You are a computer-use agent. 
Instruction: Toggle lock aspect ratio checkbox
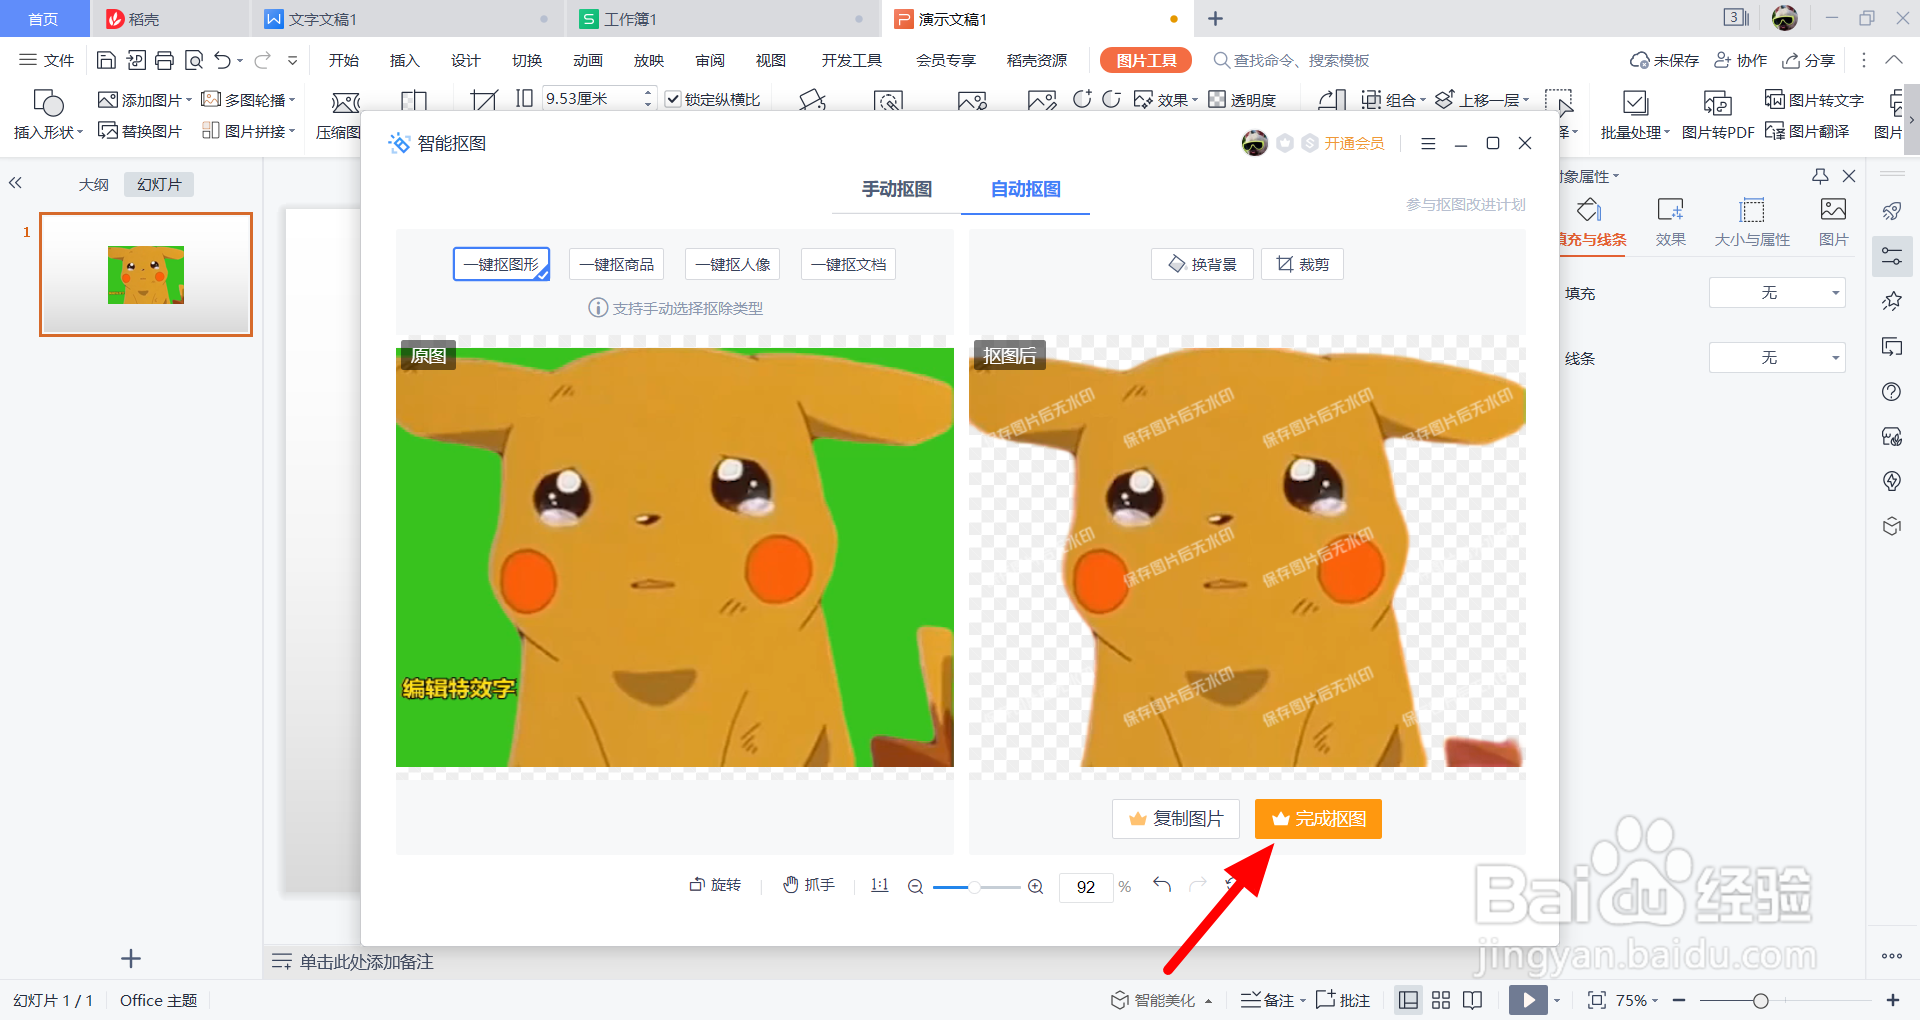click(673, 99)
